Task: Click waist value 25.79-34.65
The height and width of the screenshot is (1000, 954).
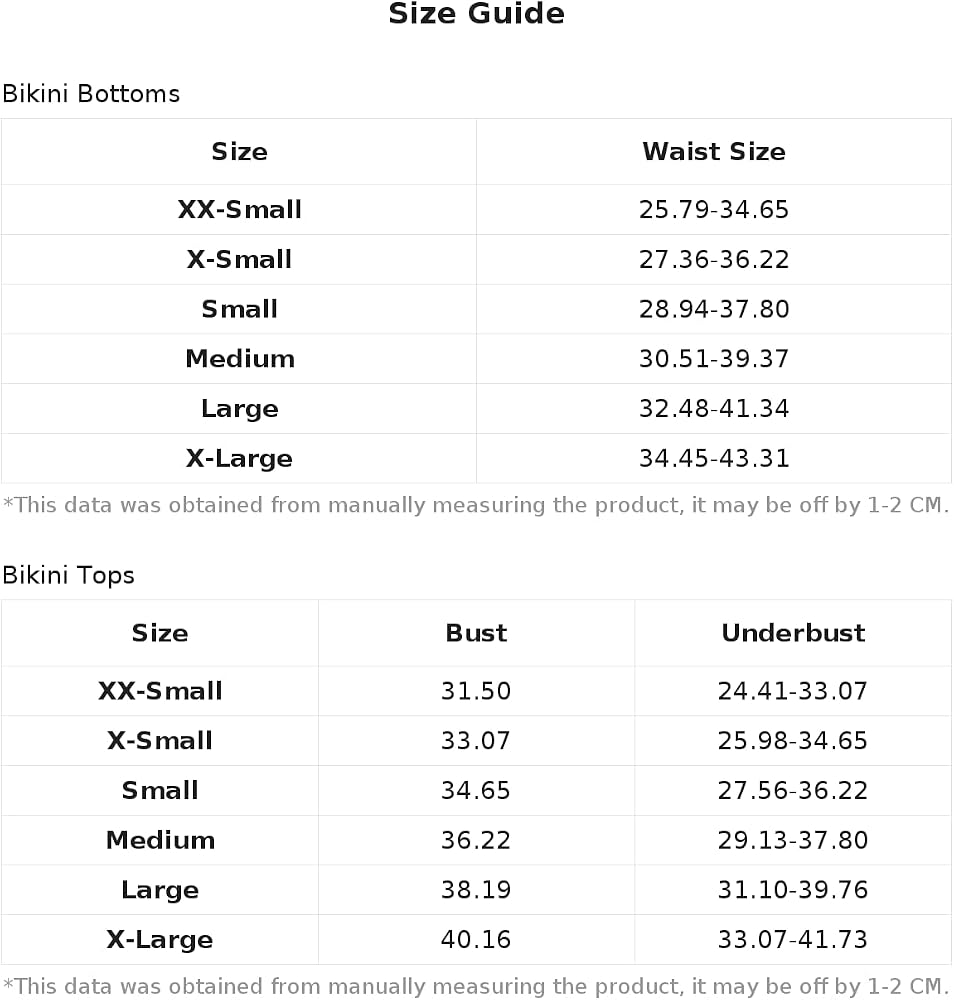Action: pos(714,210)
